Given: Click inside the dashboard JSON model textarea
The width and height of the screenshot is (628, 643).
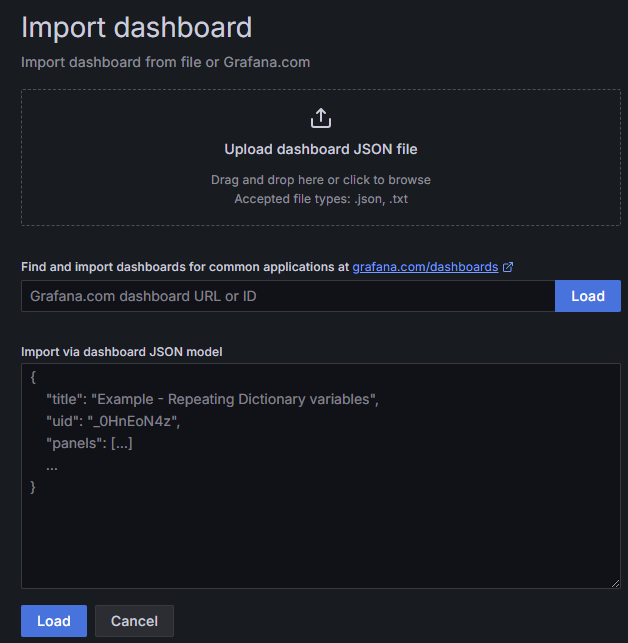Looking at the screenshot, I should pyautogui.click(x=320, y=530).
